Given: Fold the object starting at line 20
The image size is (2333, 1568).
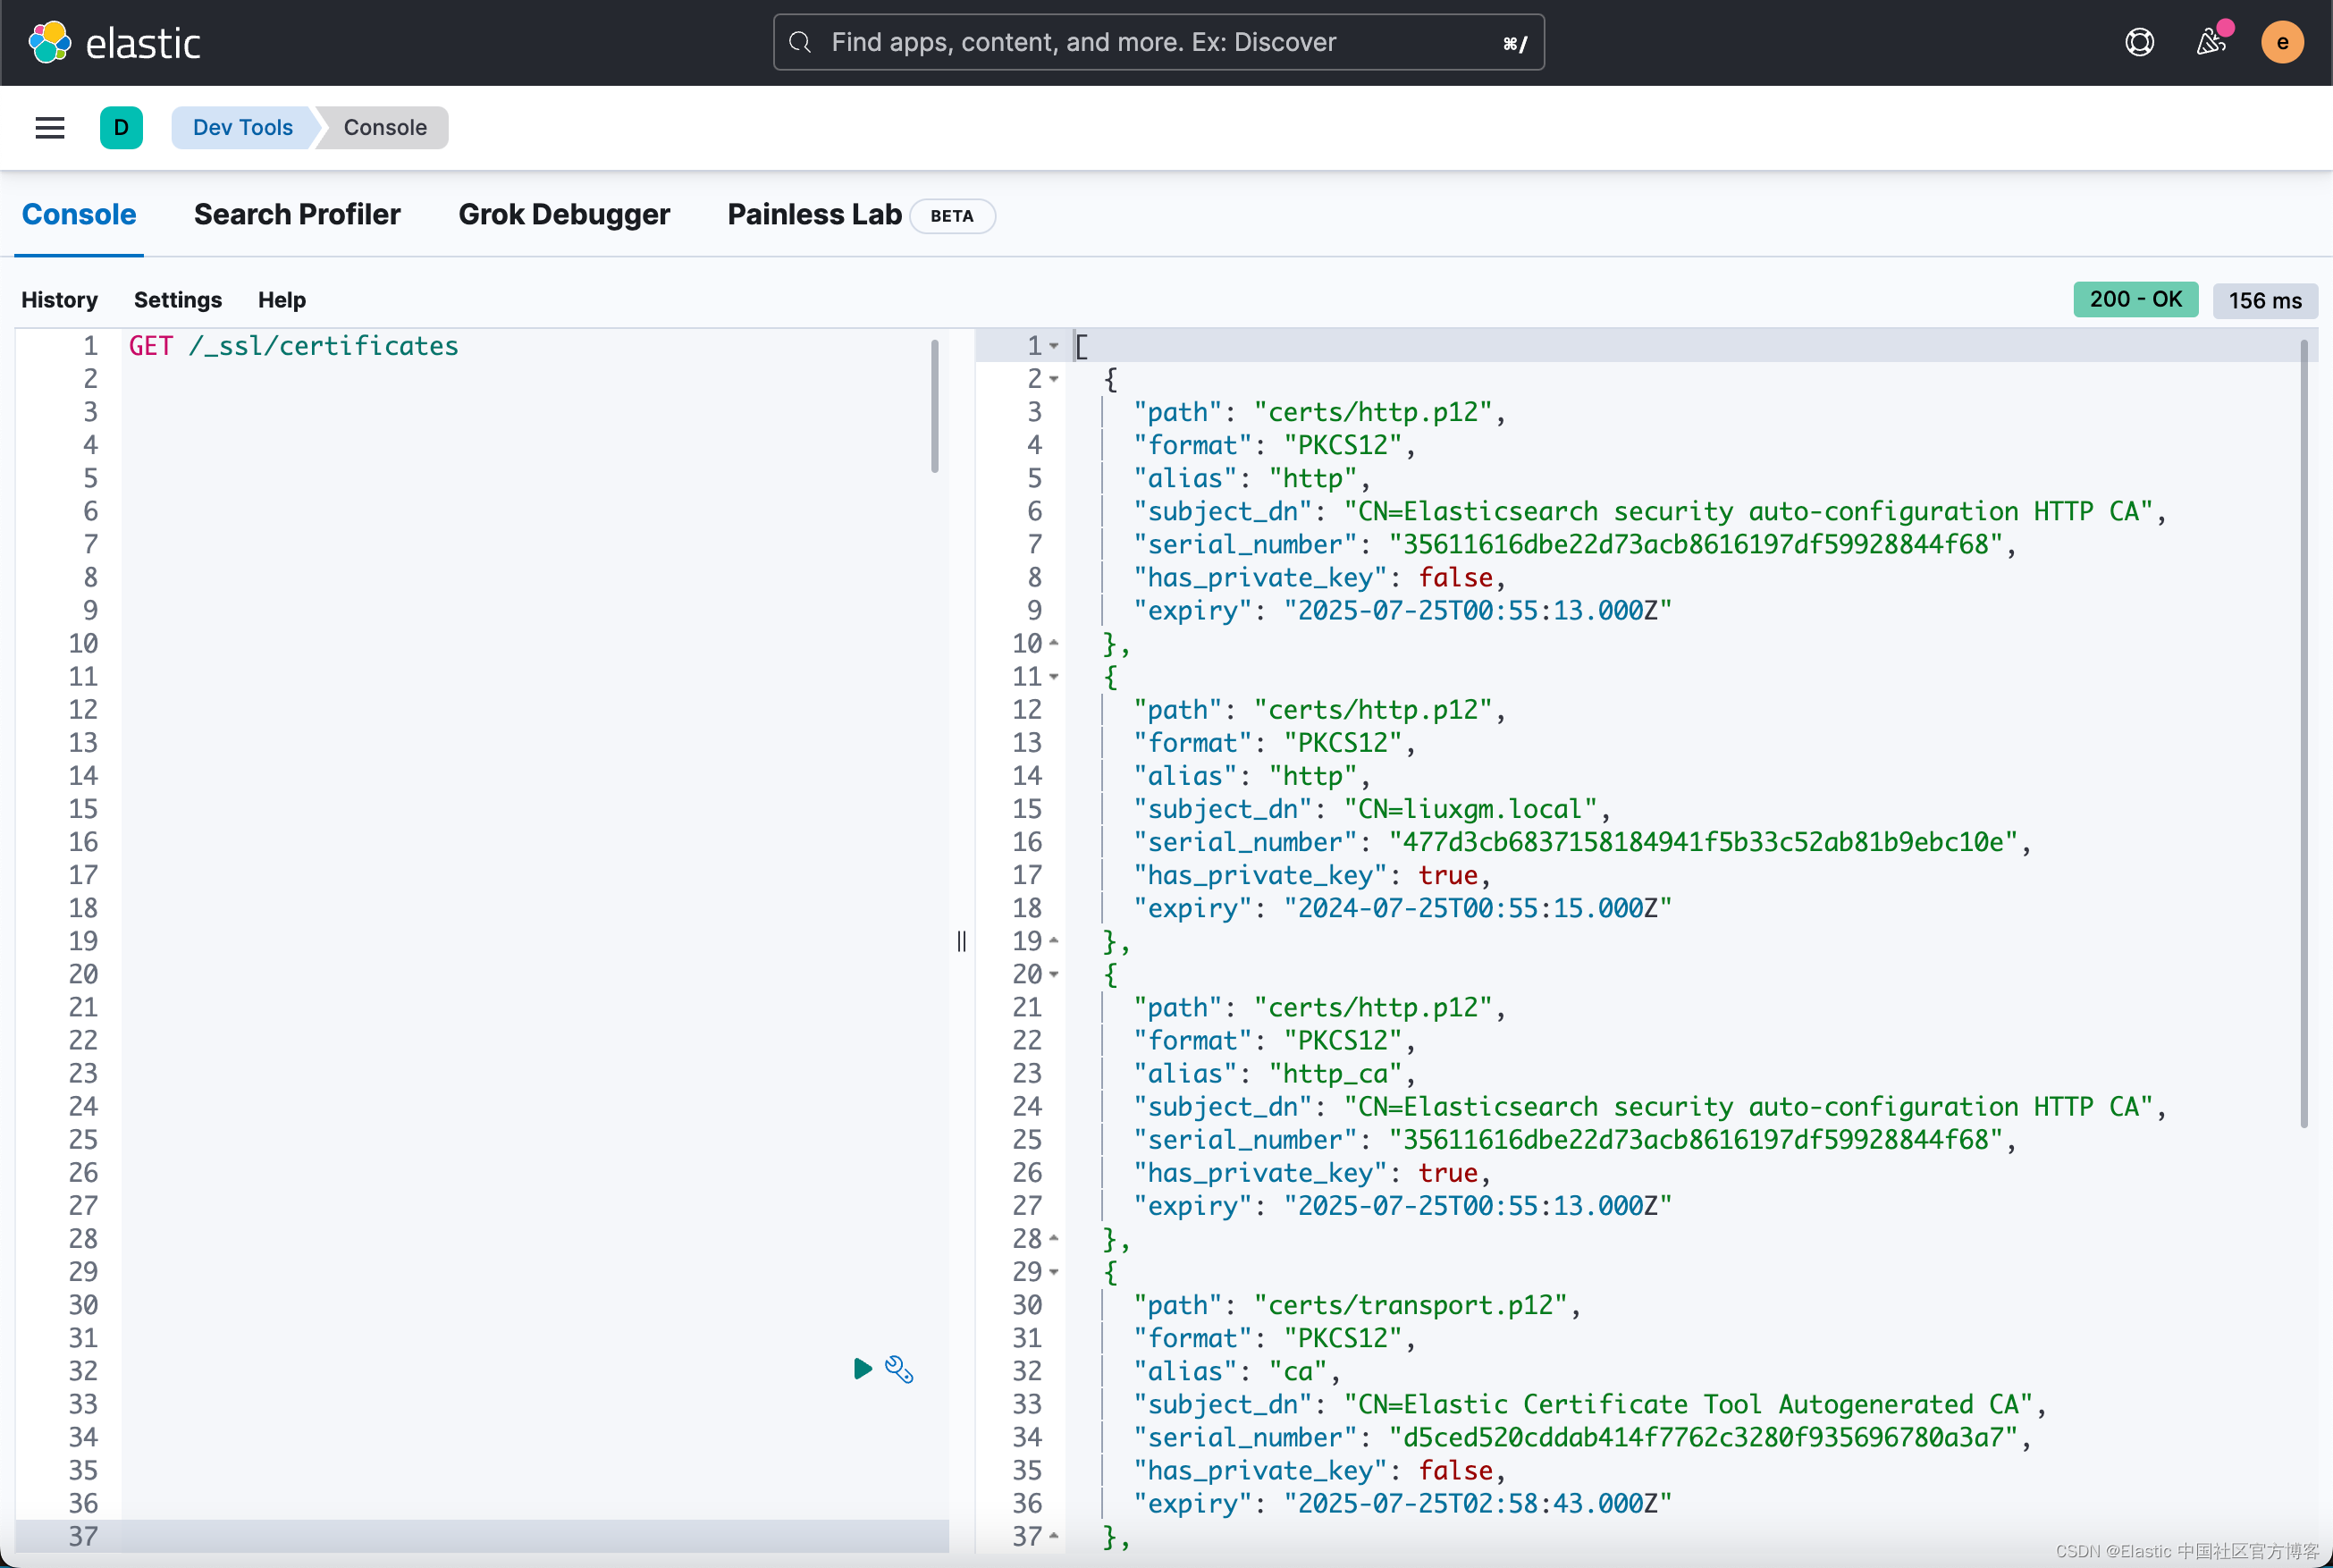Looking at the screenshot, I should [1054, 975].
